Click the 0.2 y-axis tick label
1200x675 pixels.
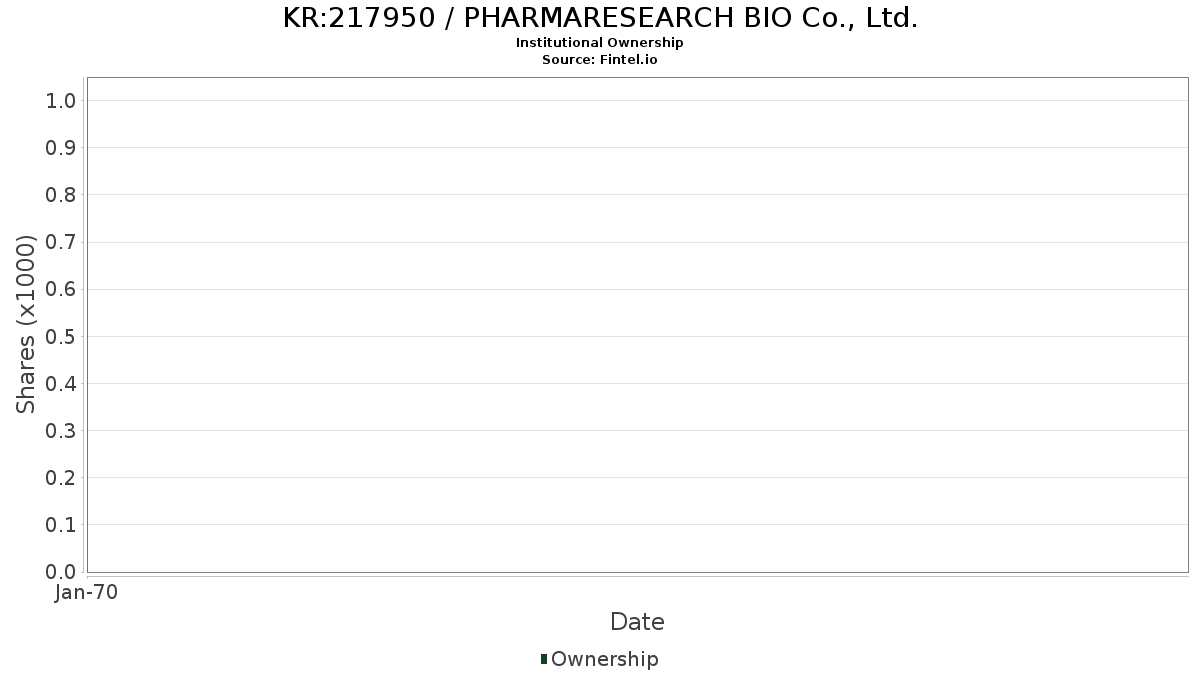[61, 478]
